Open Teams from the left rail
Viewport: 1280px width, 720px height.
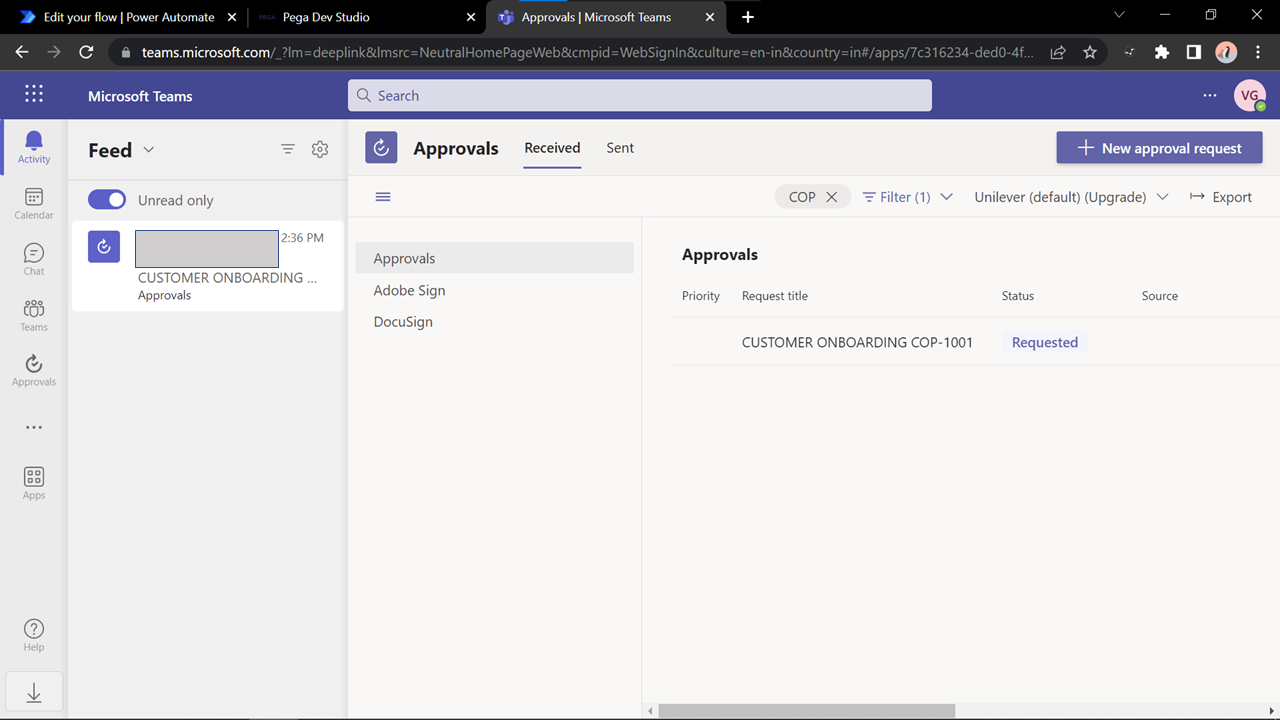click(34, 315)
